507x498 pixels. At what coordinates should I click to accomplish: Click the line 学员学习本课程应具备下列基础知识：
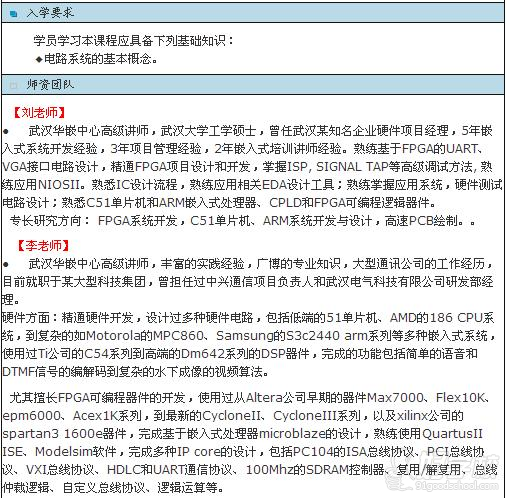coord(134,41)
